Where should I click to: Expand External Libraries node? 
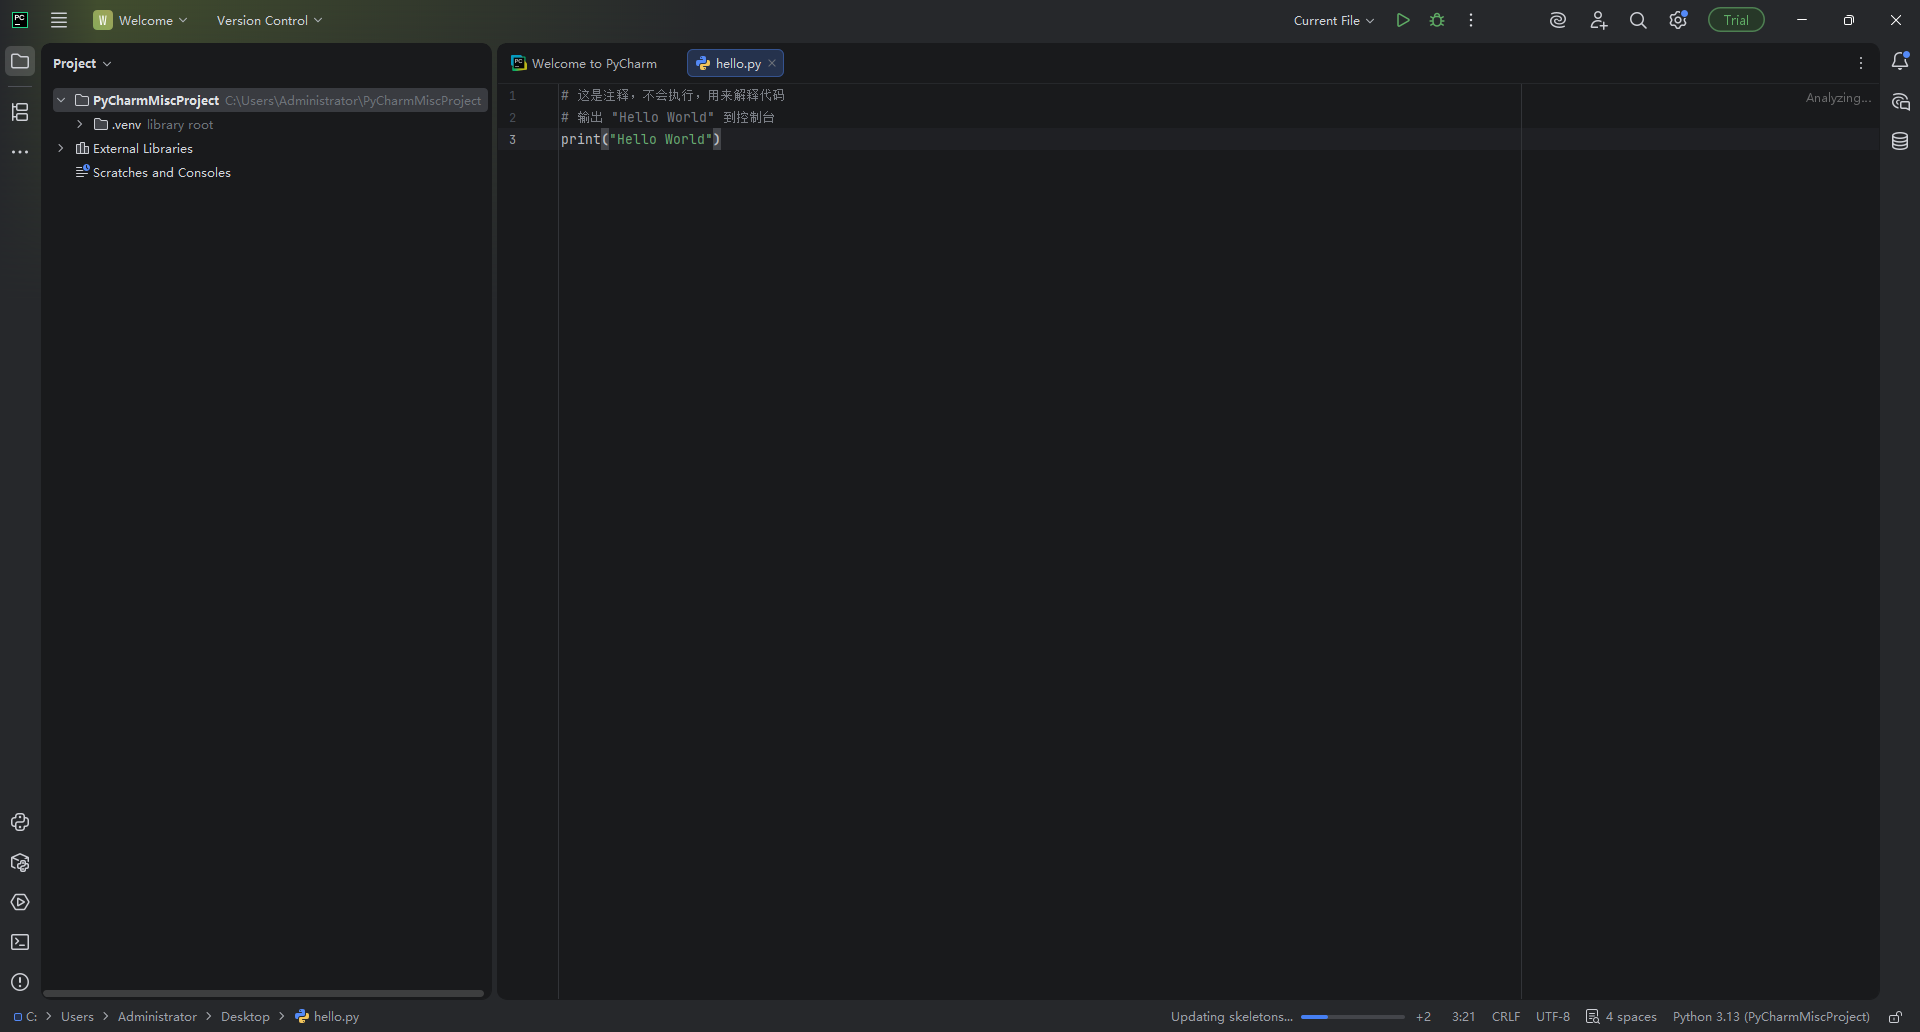coord(61,148)
